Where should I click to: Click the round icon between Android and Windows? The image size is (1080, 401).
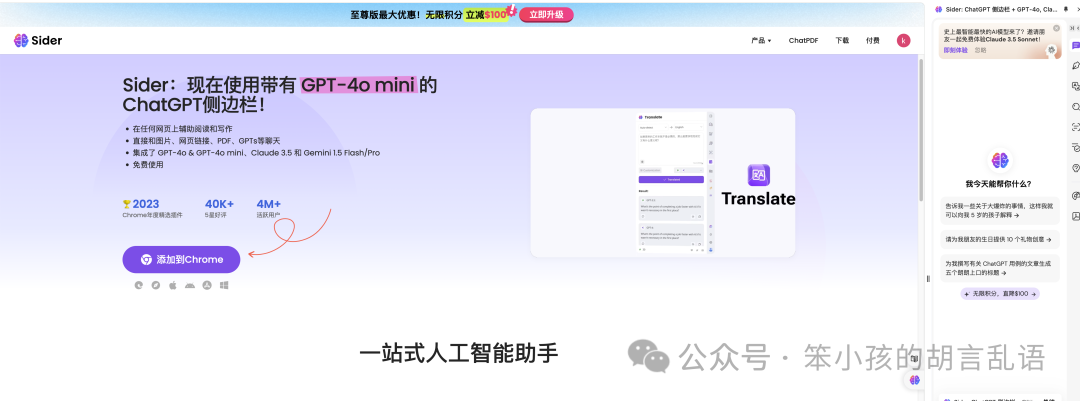(x=207, y=285)
